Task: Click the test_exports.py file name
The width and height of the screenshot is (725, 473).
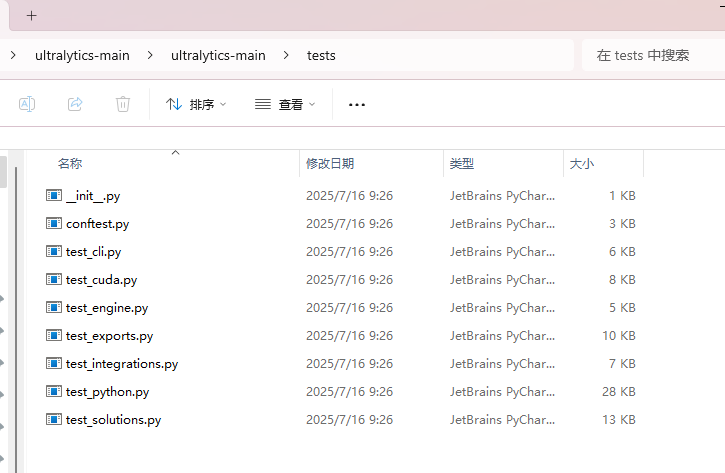Action: [110, 336]
